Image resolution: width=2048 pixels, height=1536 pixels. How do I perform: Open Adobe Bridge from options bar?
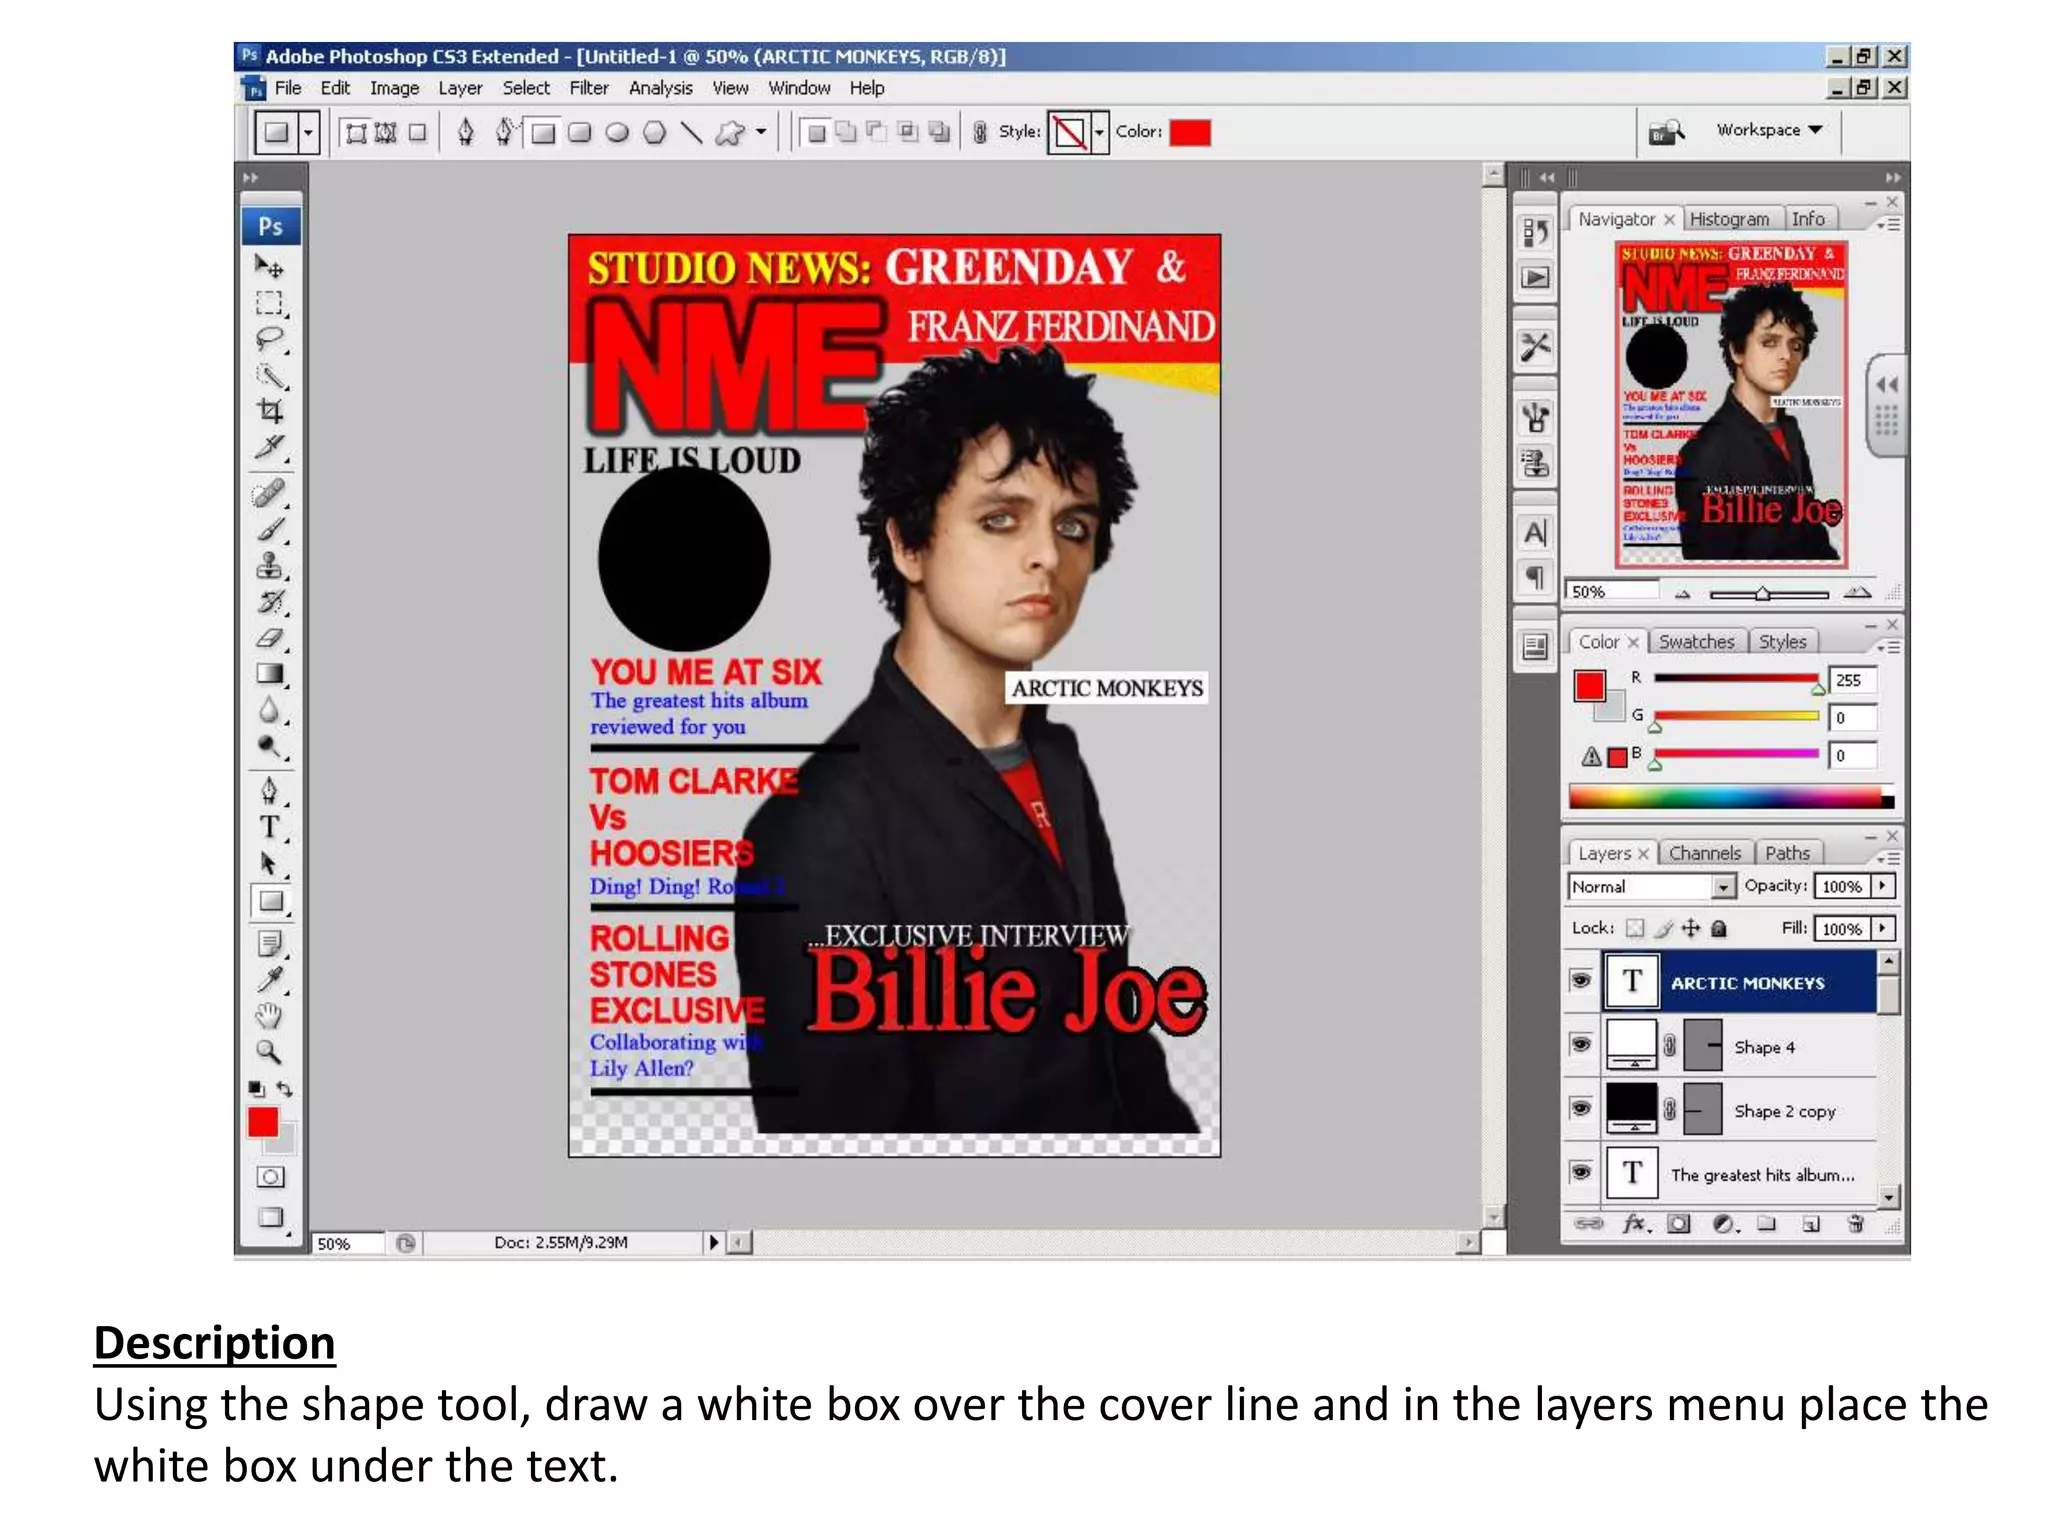pos(1666,131)
